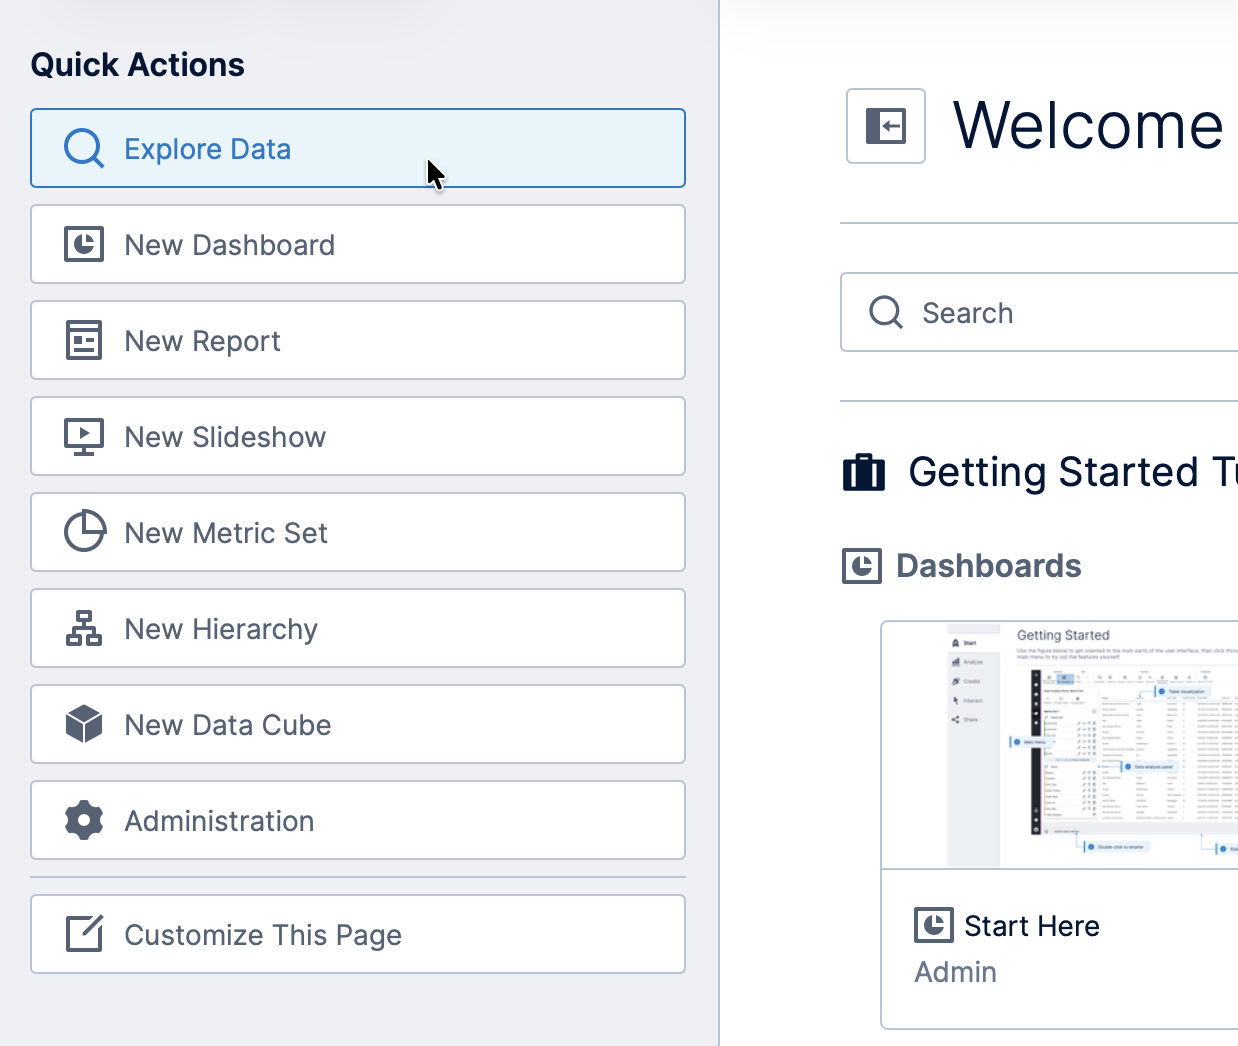Screen dimensions: 1238x1046
Task: Click the Customize This Page pencil icon
Action: tap(84, 934)
